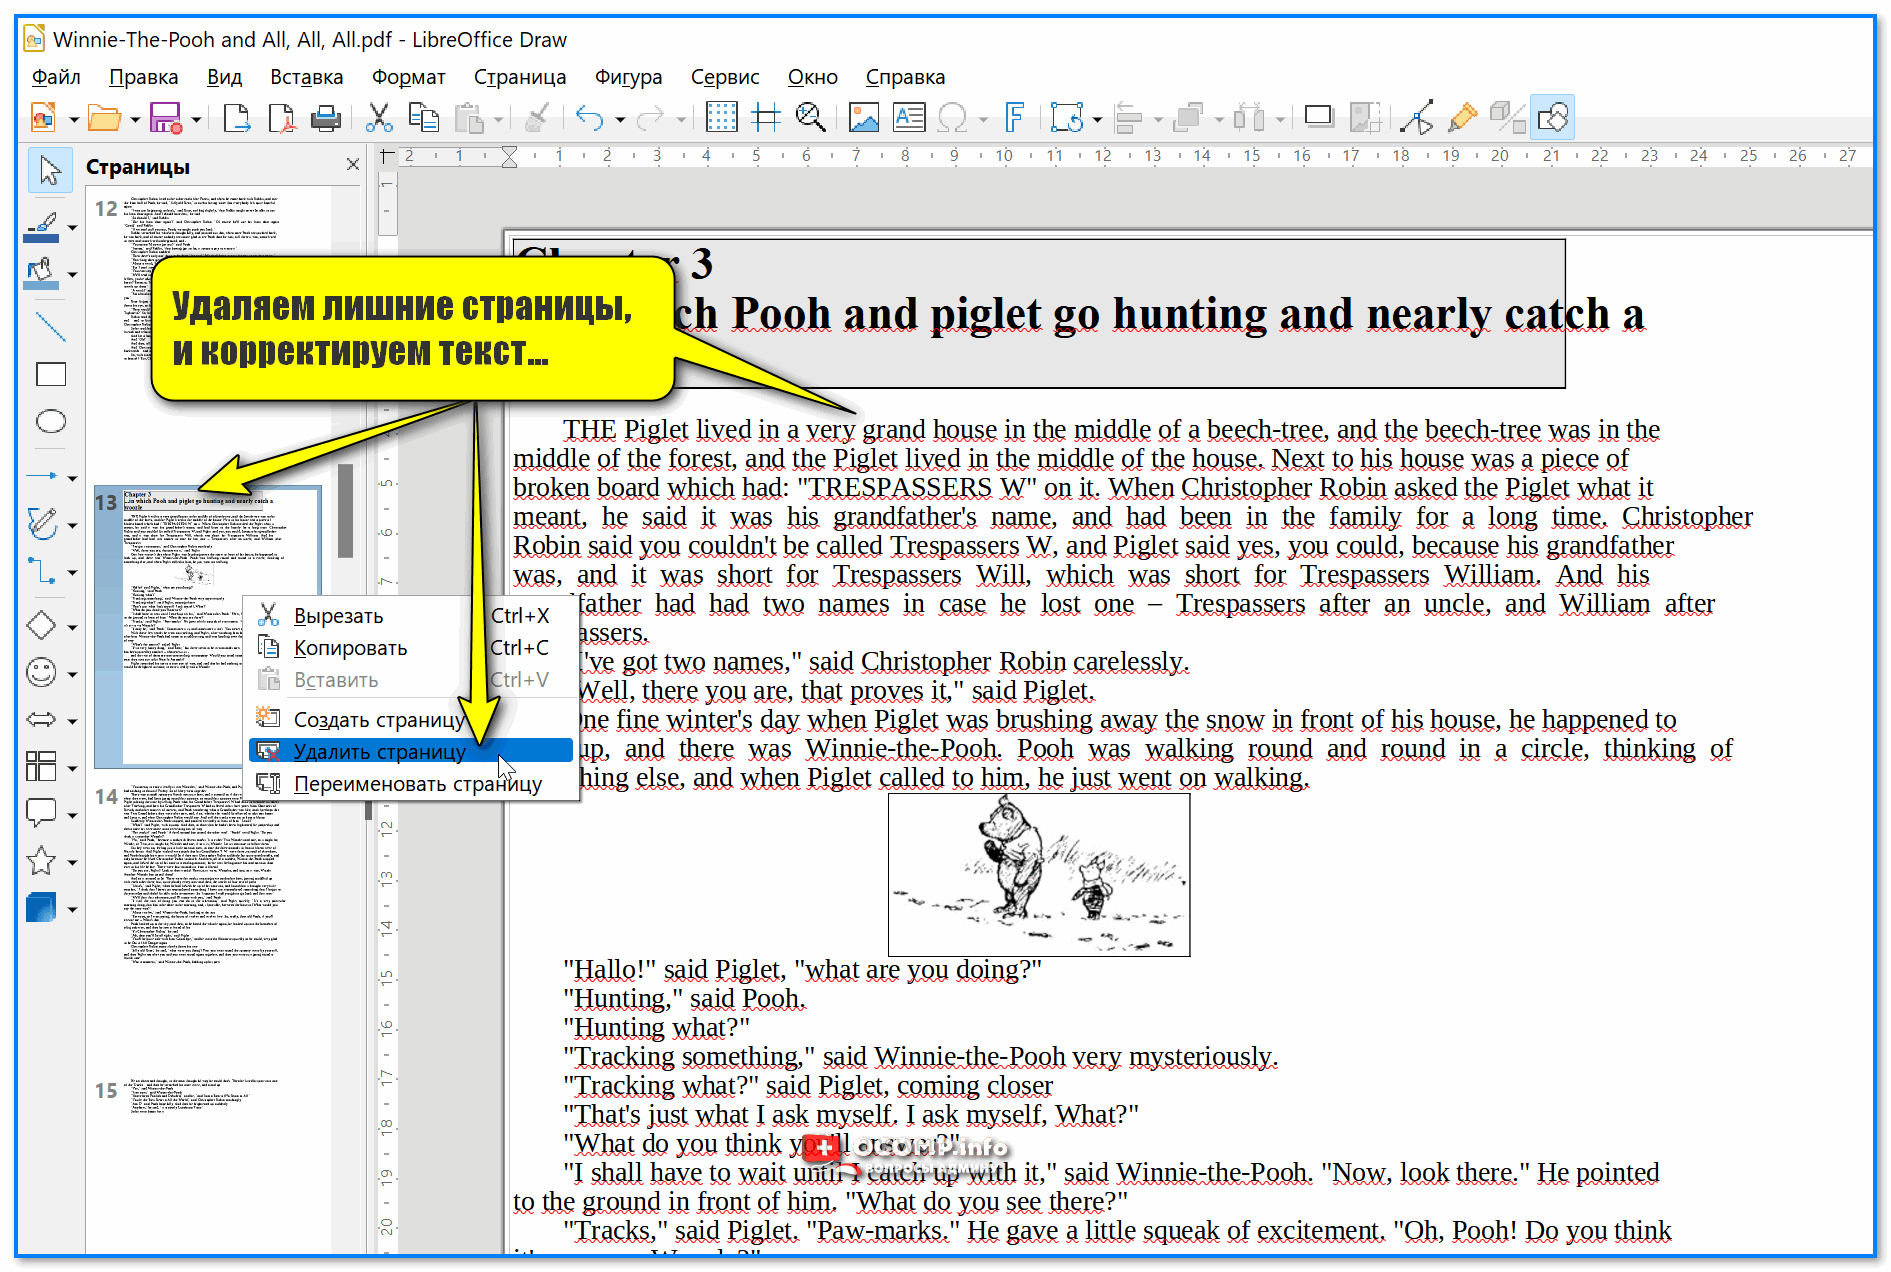Pick the Curves and Polygons tool
The height and width of the screenshot is (1272, 1891).
click(41, 523)
